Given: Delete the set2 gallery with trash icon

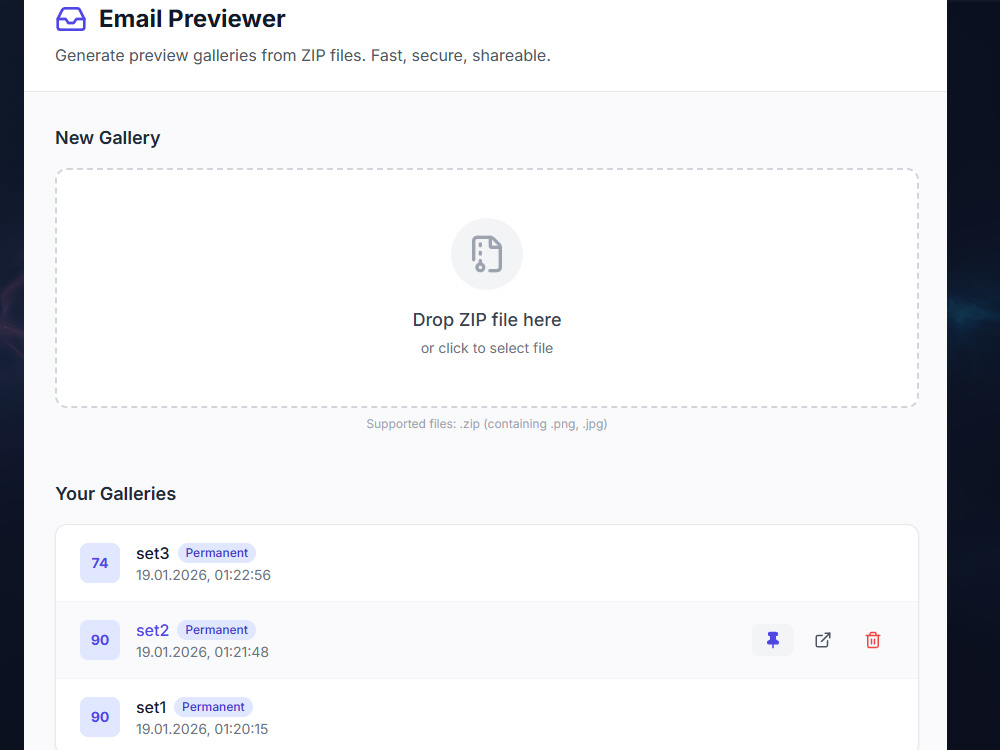Looking at the screenshot, I should click(872, 640).
